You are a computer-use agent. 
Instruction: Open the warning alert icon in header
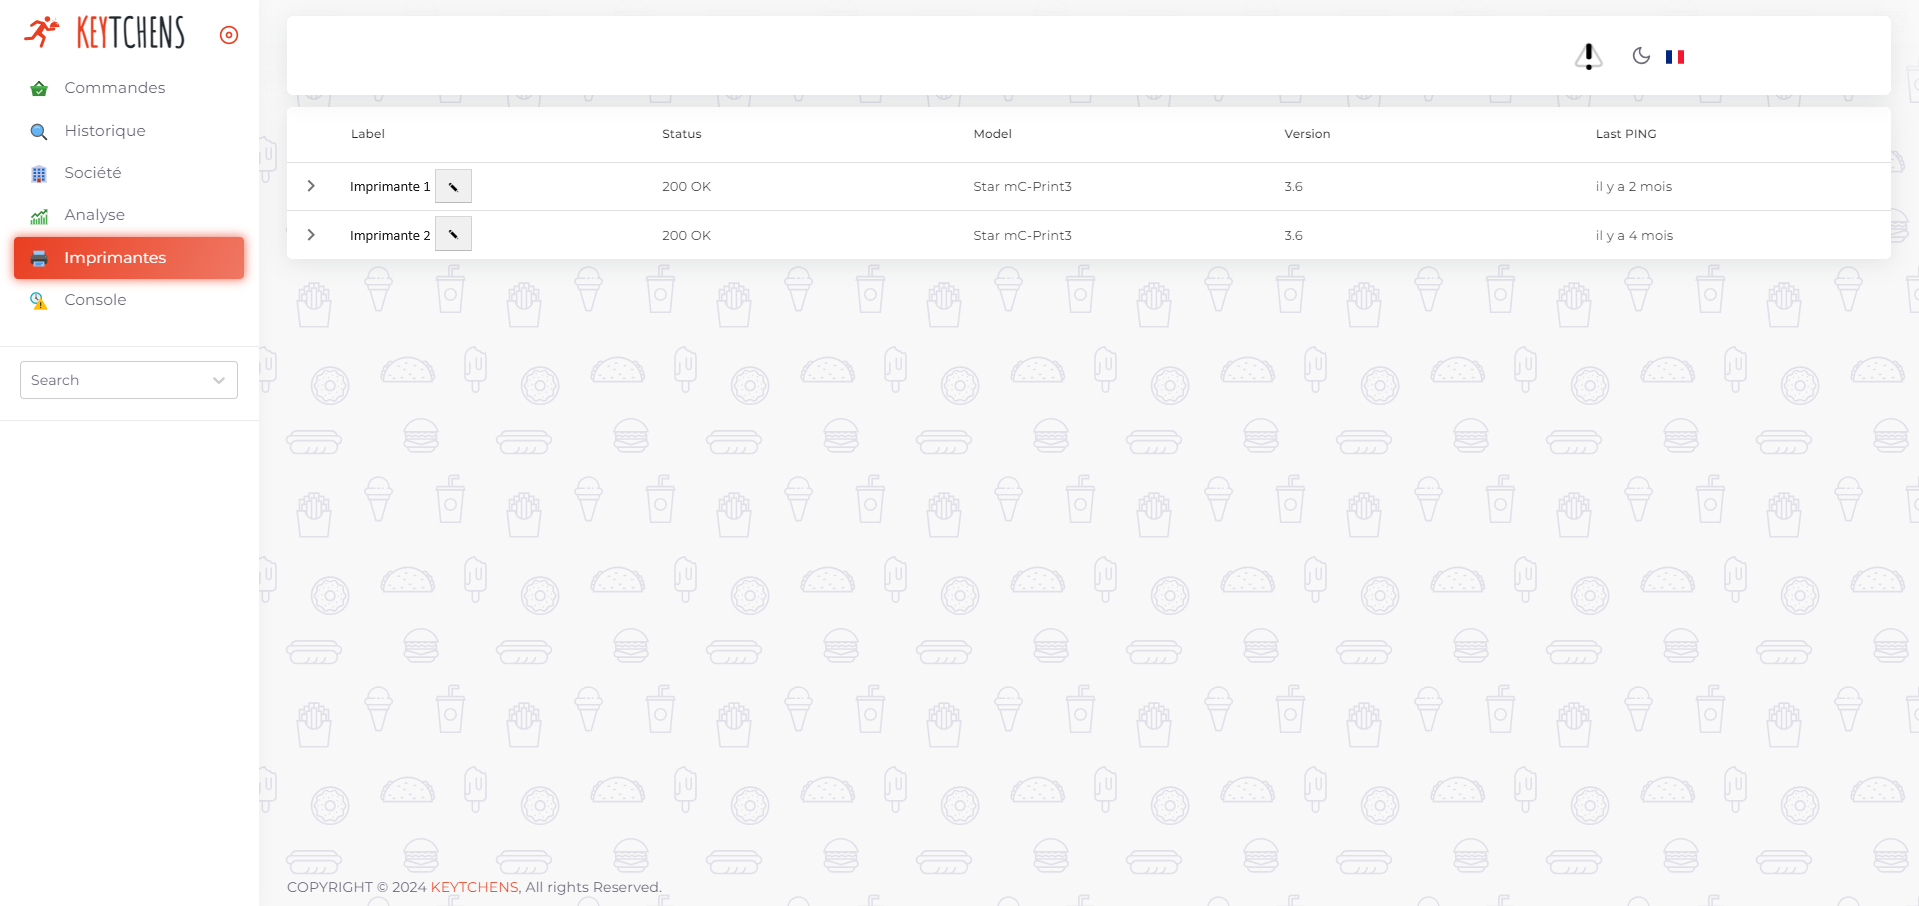click(x=1588, y=57)
